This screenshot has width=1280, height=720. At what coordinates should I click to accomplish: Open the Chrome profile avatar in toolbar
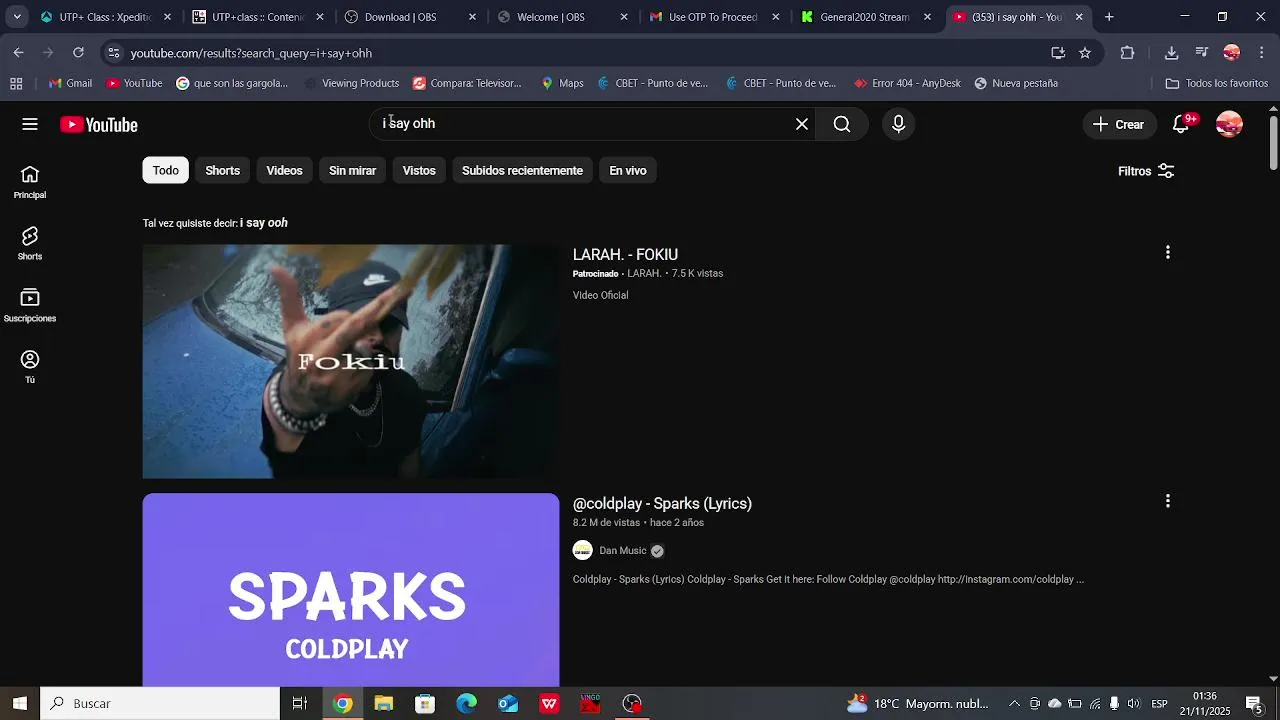click(1232, 53)
